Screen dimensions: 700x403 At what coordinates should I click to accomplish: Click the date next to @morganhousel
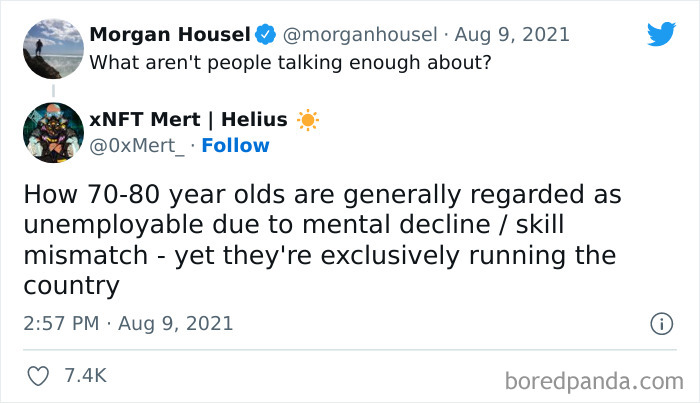coord(512,35)
